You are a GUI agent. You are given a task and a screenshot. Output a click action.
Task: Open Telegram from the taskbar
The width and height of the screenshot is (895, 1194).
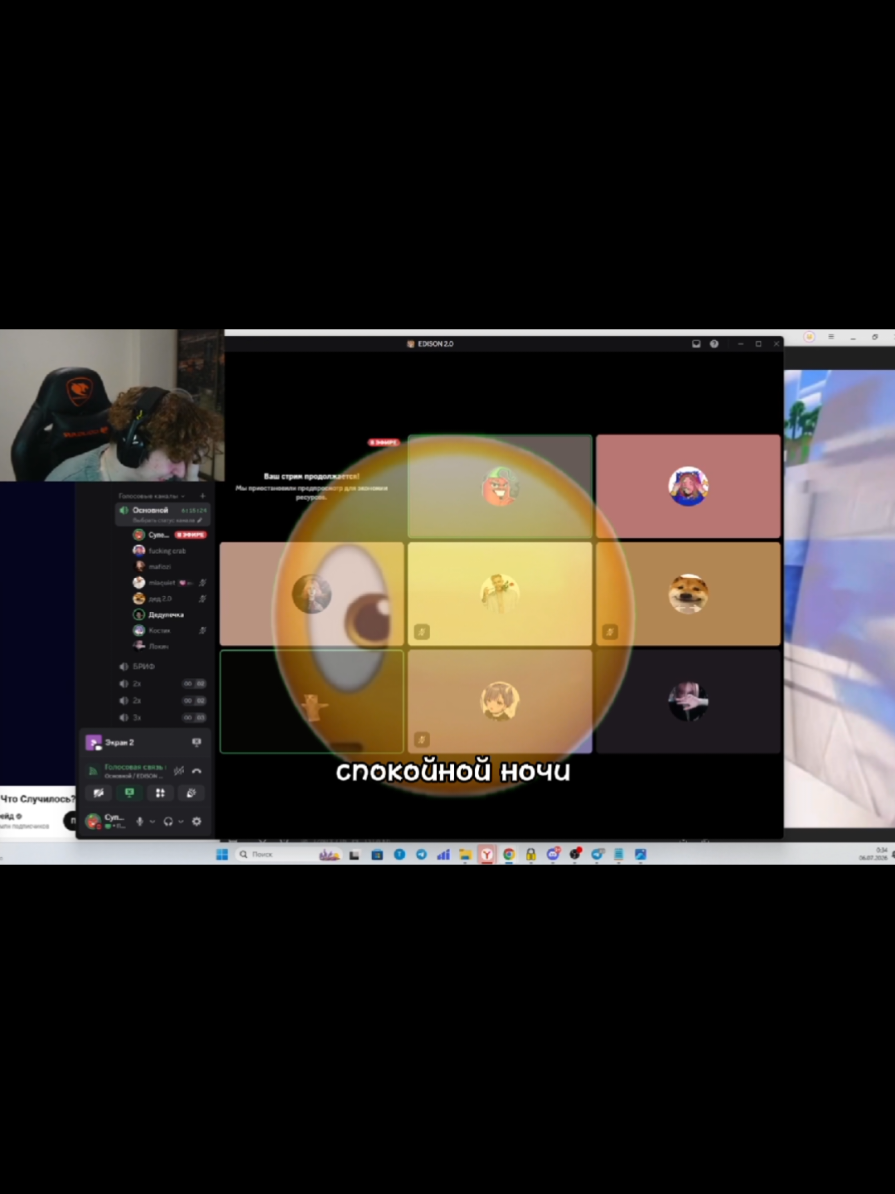[421, 854]
